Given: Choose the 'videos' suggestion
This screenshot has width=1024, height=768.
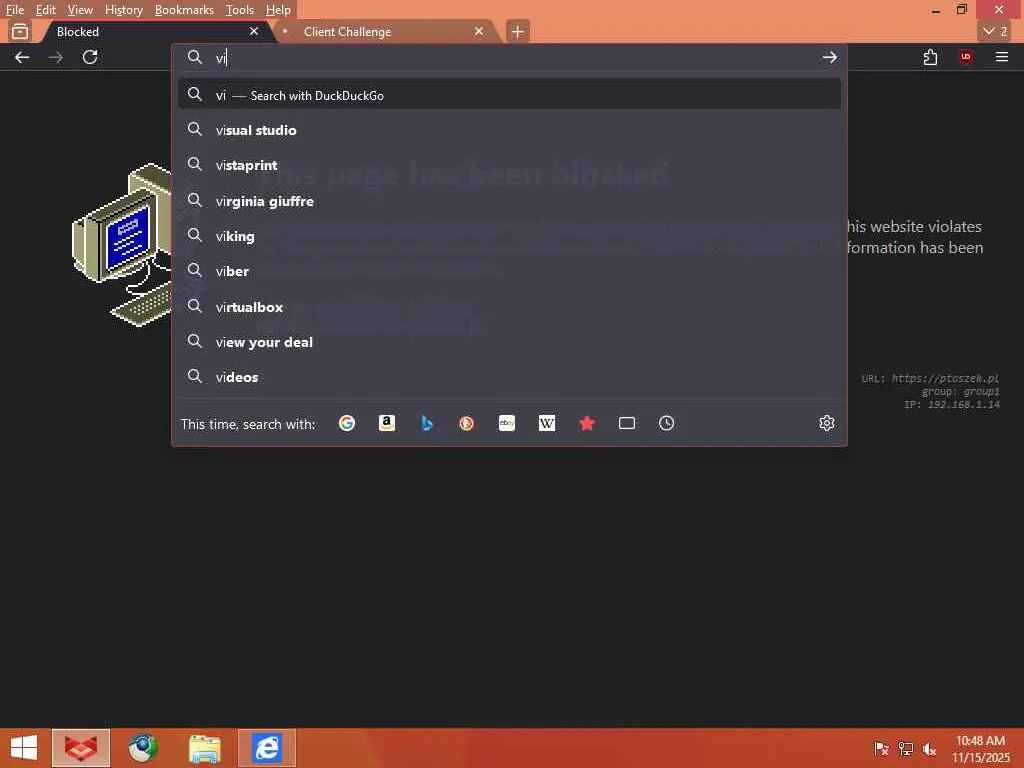Looking at the screenshot, I should [509, 377].
